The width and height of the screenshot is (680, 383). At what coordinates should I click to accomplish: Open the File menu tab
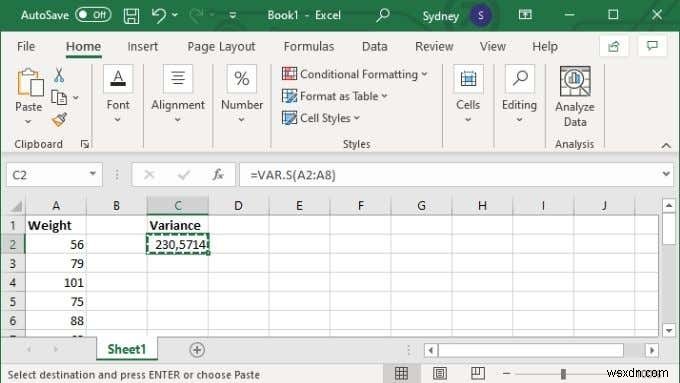26,46
